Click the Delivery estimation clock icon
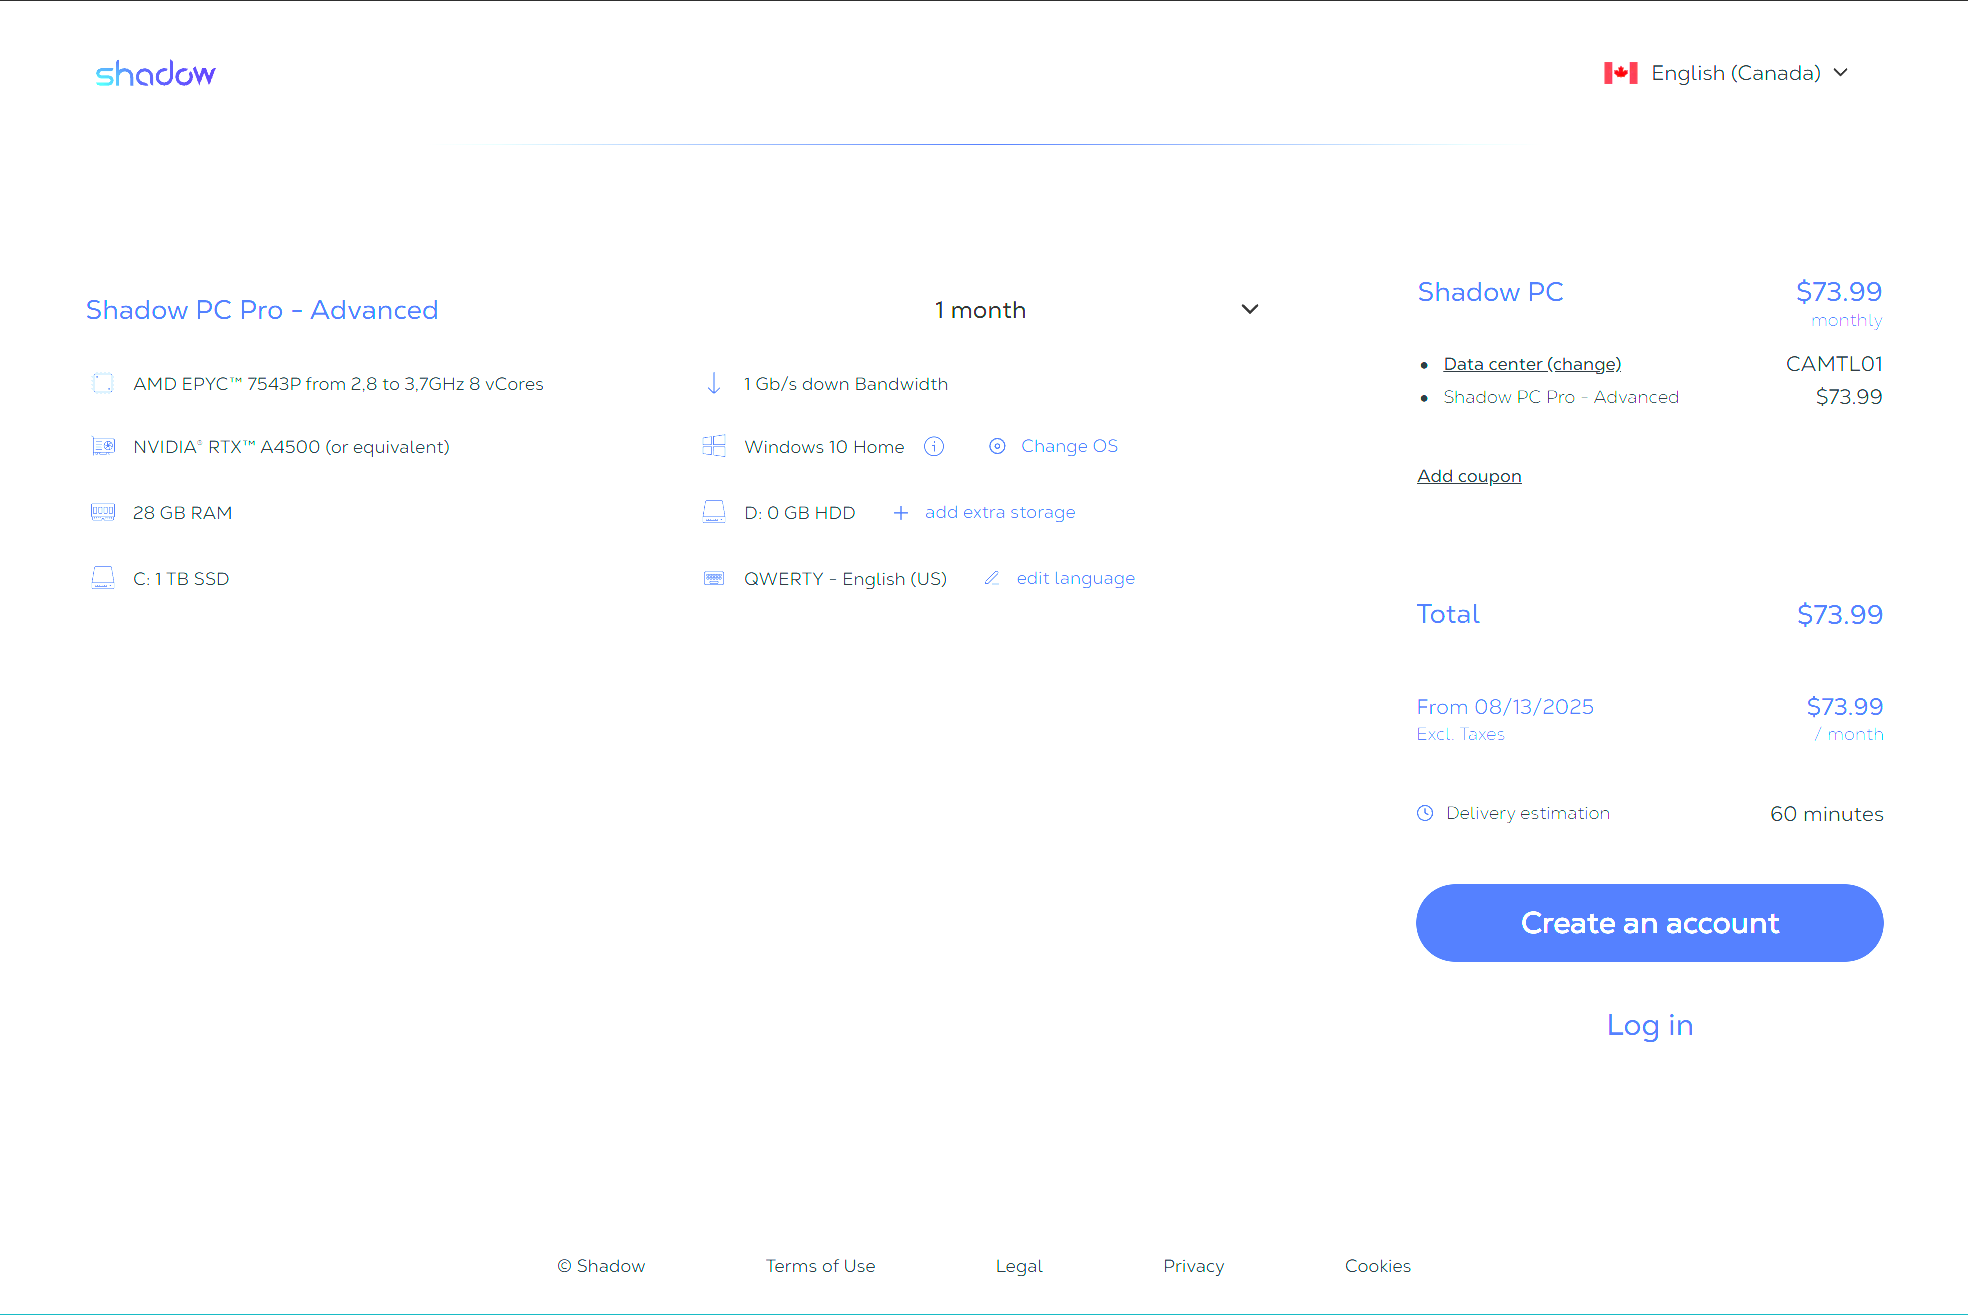The height and width of the screenshot is (1315, 1968). coord(1425,813)
